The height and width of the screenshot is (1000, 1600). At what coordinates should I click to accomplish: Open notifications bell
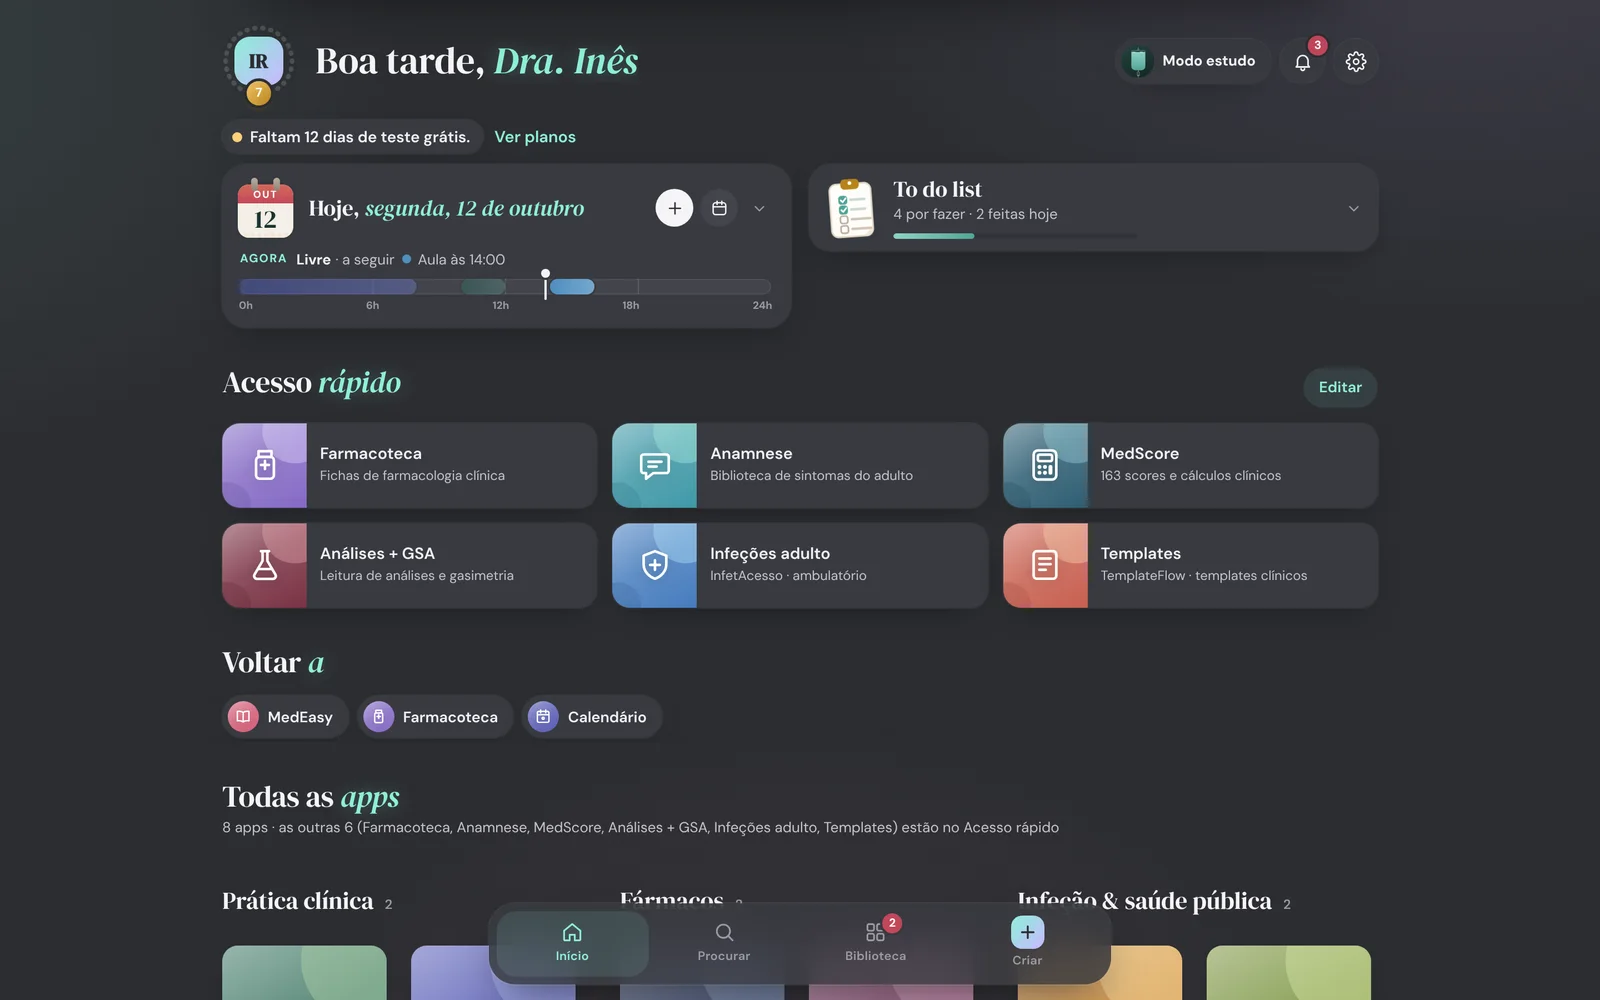pos(1302,62)
